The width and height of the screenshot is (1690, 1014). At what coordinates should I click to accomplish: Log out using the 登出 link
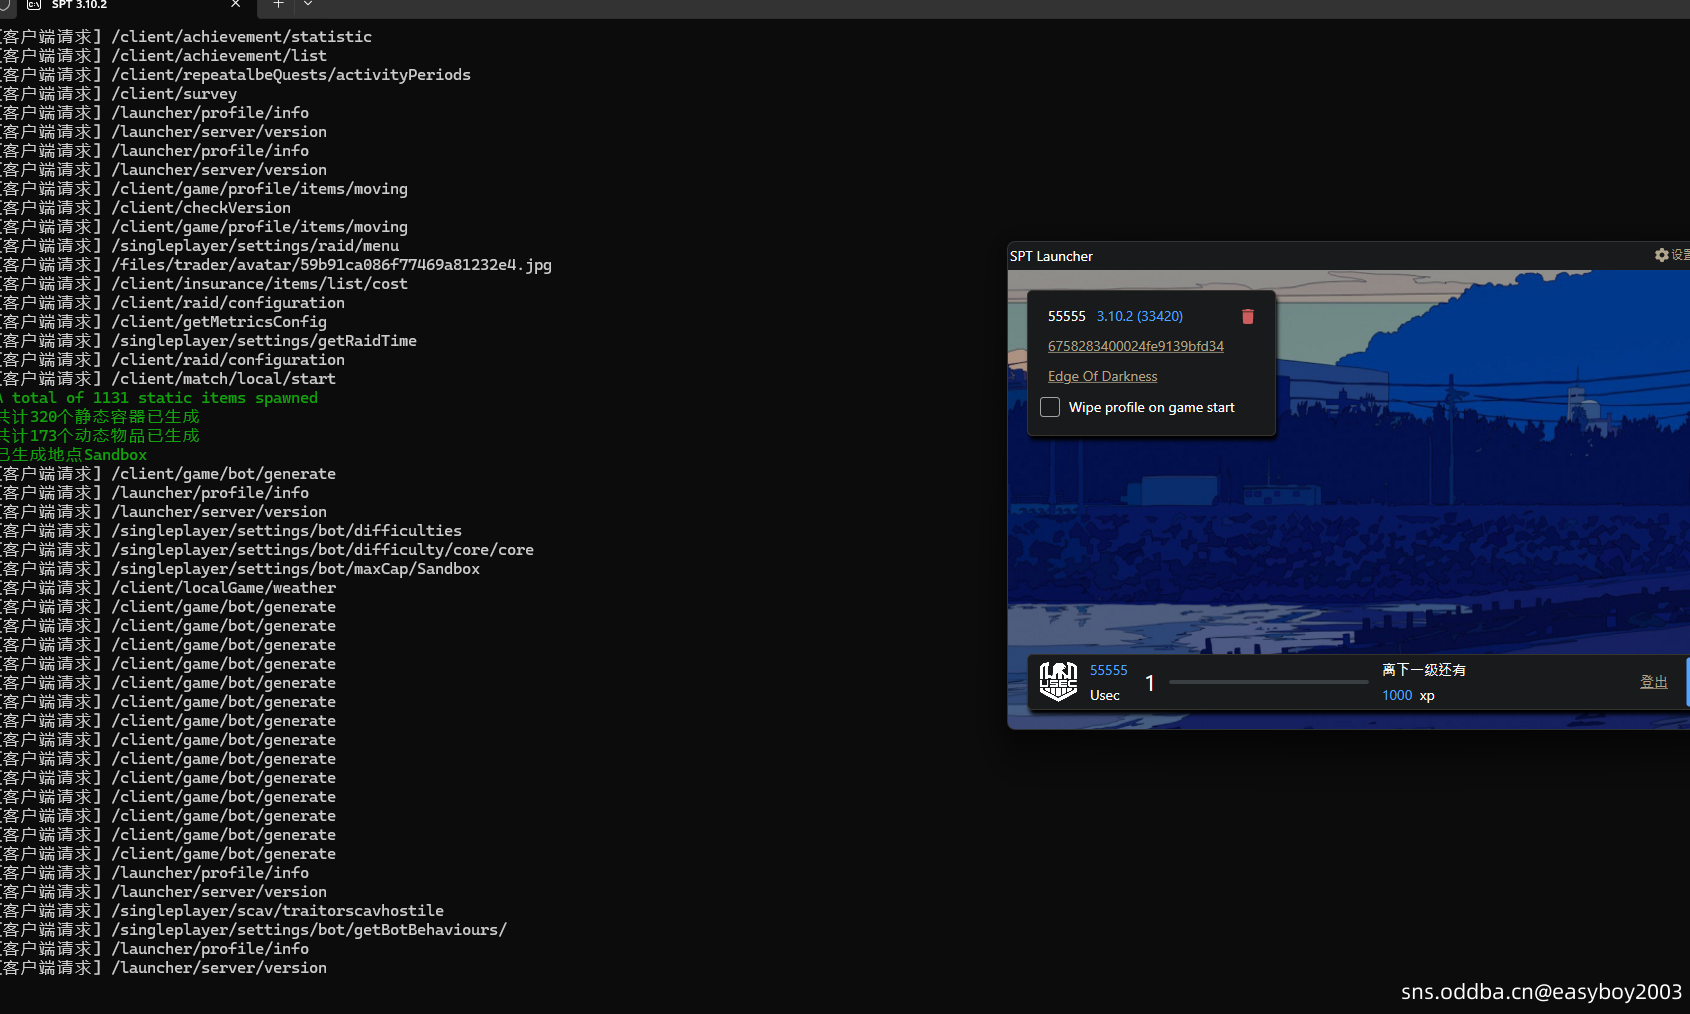point(1653,681)
